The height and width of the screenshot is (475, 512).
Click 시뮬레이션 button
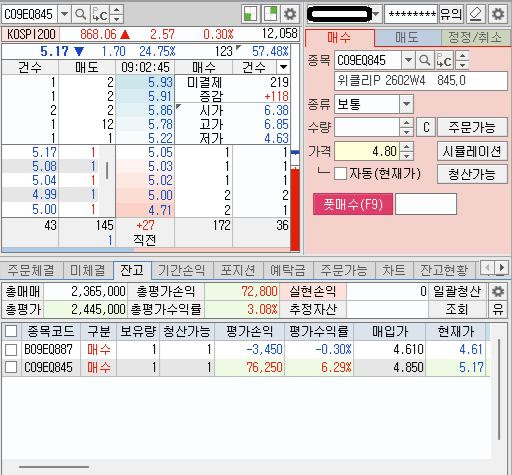click(472, 151)
